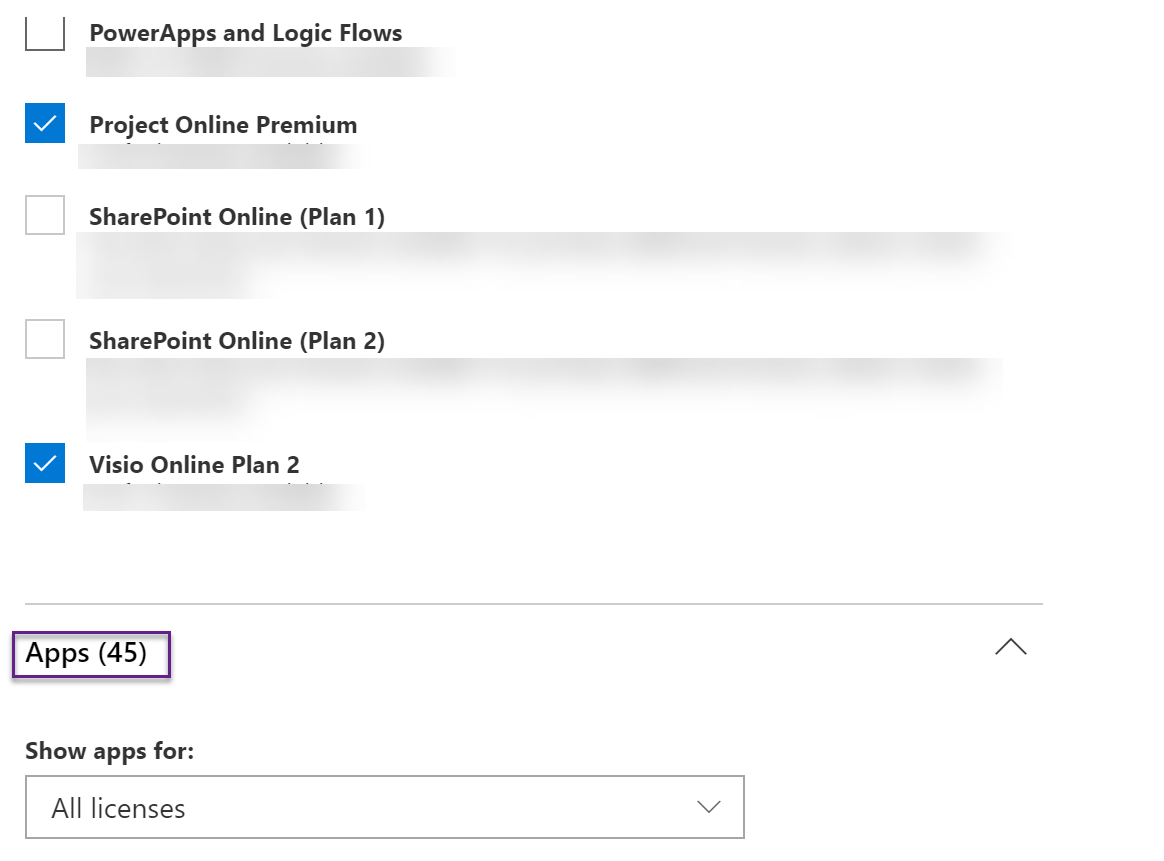
Task: Select the Project Online Premium label text
Action: (x=223, y=125)
